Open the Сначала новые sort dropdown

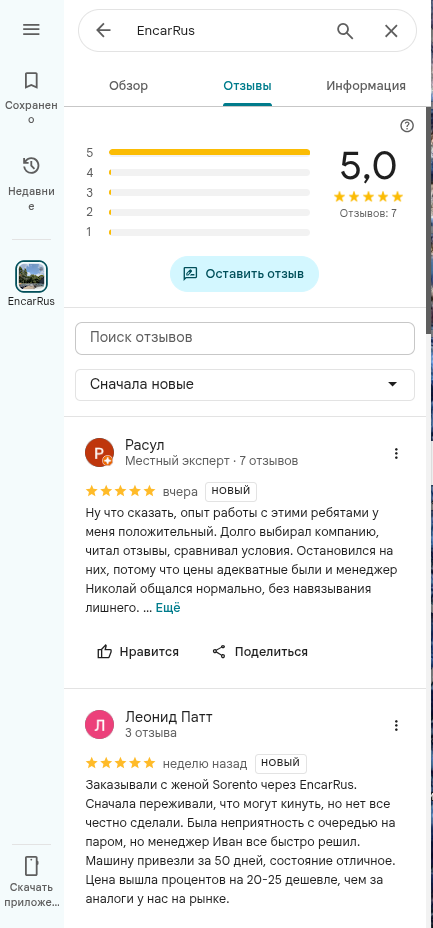pyautogui.click(x=245, y=385)
